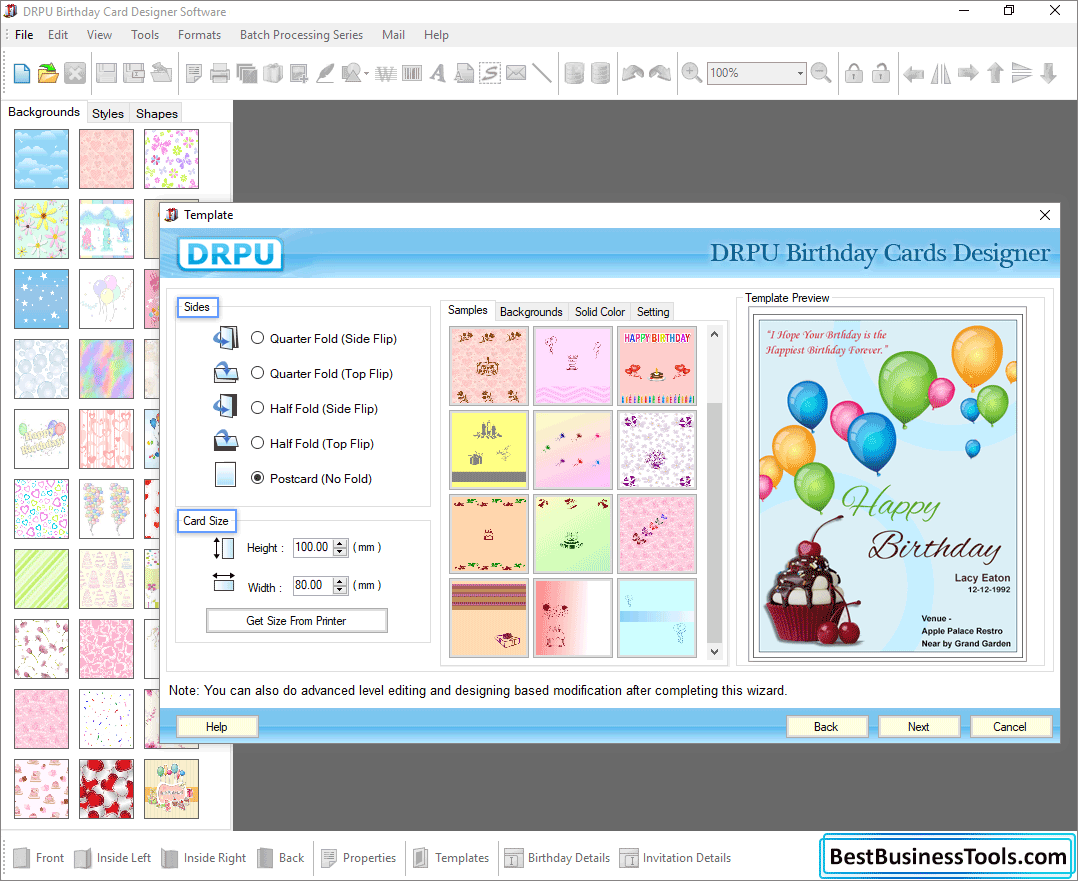Screen dimensions: 1078x881
Task: Select the red hearts background swatch
Action: click(x=106, y=789)
